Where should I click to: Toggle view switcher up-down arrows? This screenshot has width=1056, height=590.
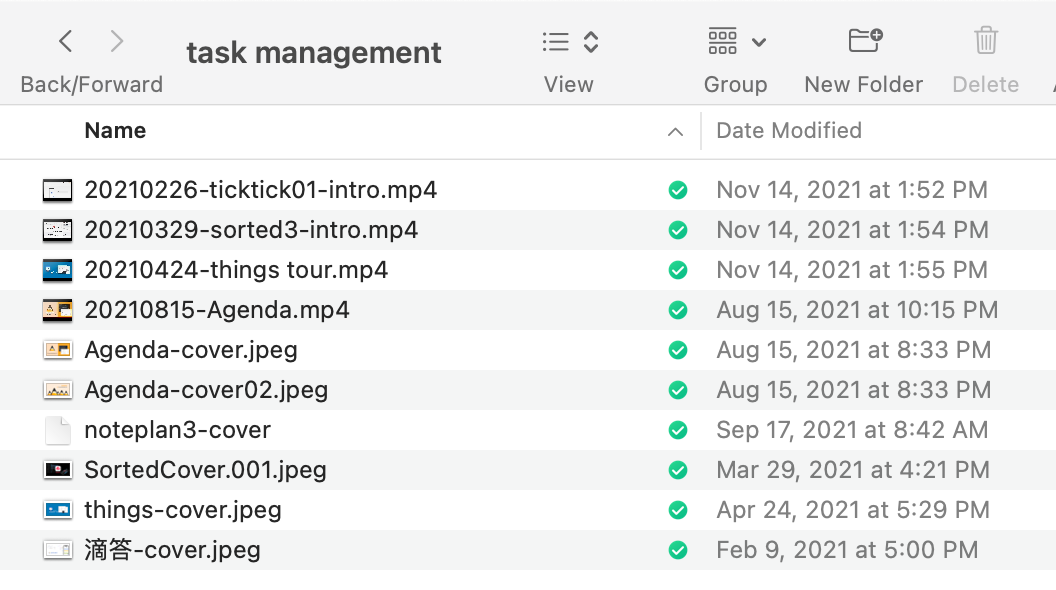coord(591,42)
